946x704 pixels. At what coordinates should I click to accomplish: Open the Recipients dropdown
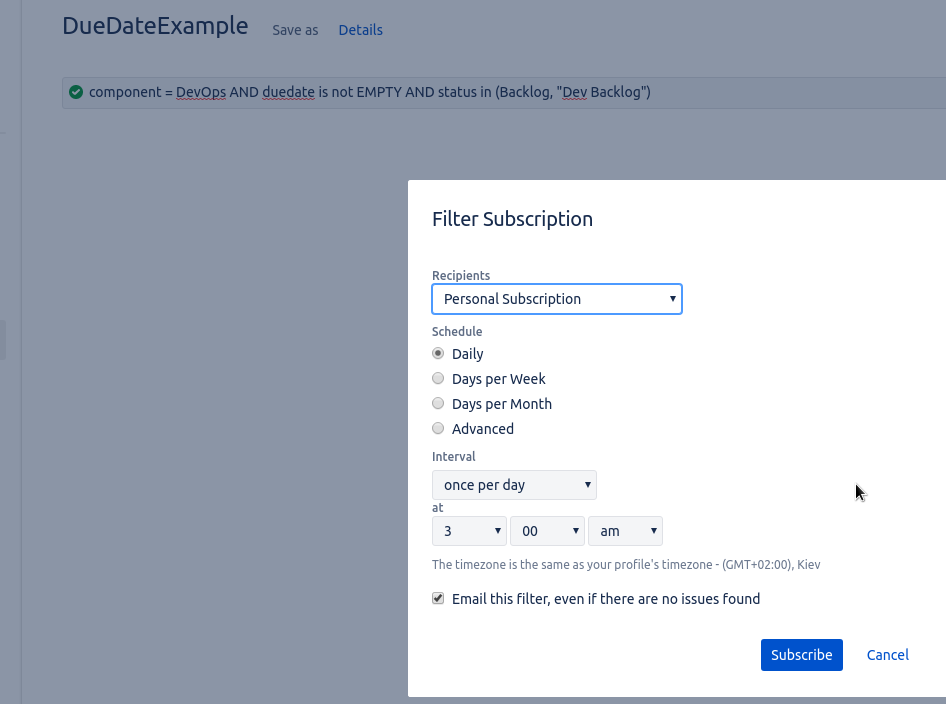point(557,299)
